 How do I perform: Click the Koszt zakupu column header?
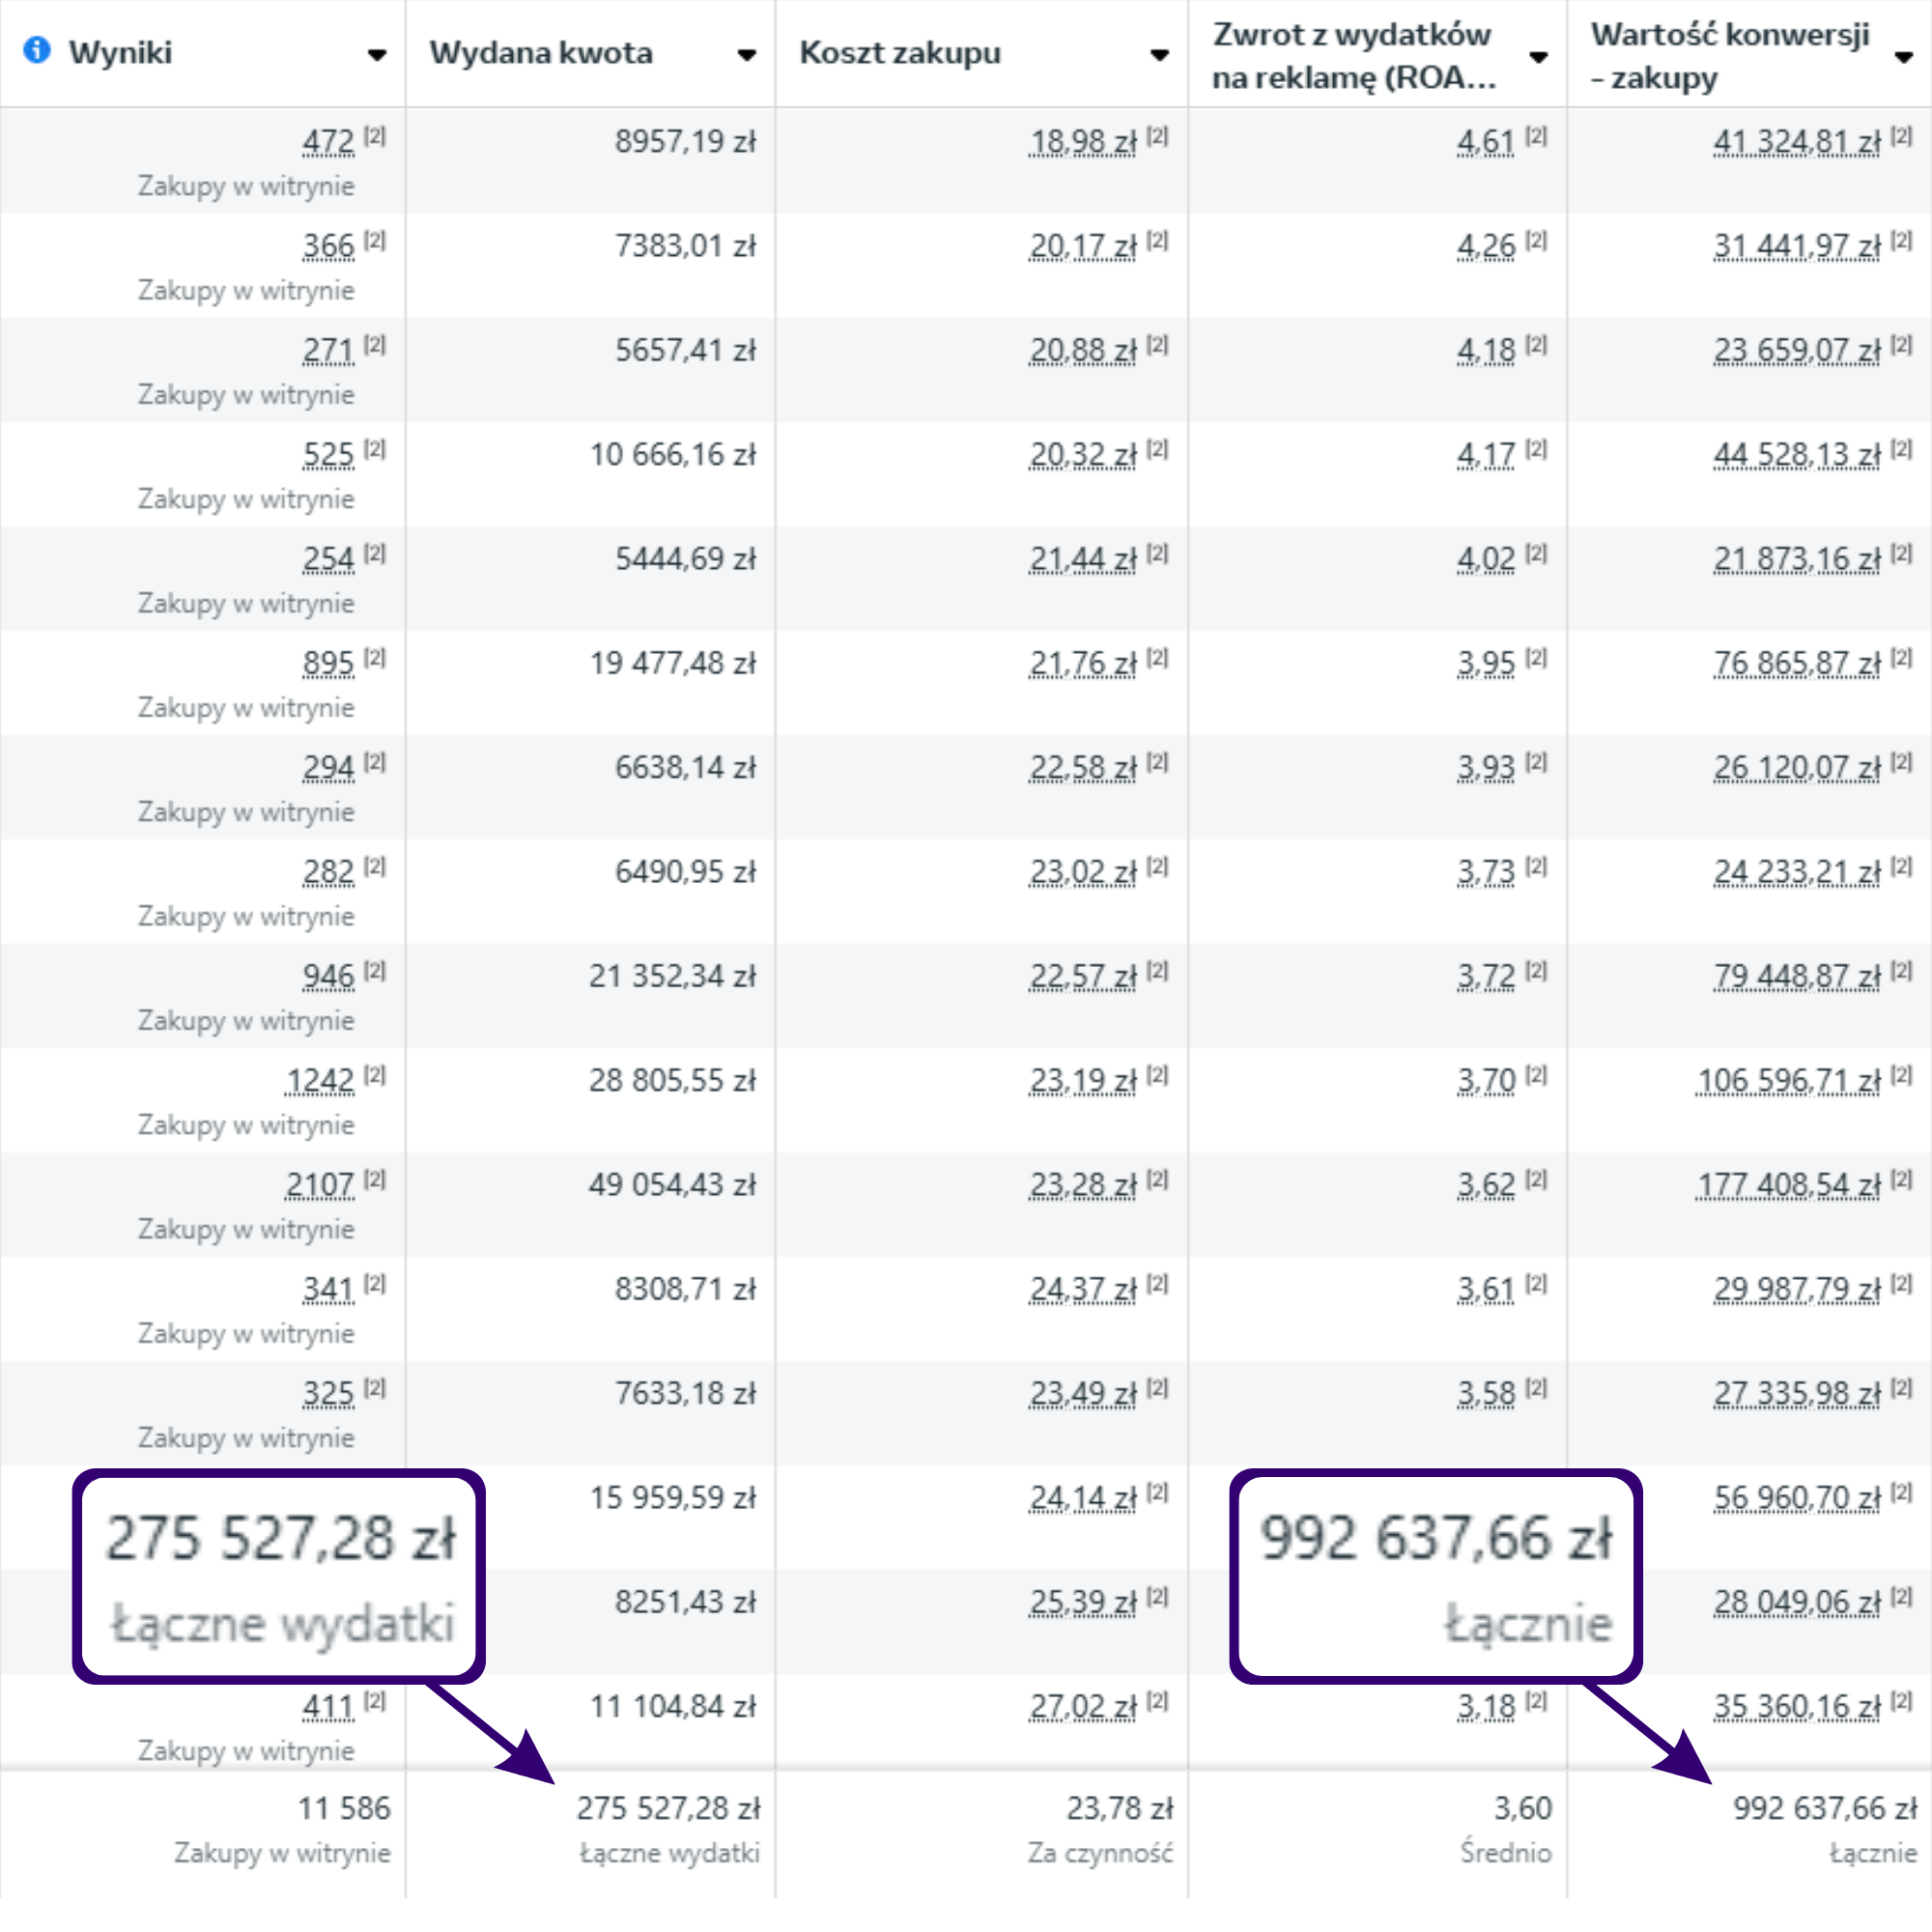click(x=900, y=53)
